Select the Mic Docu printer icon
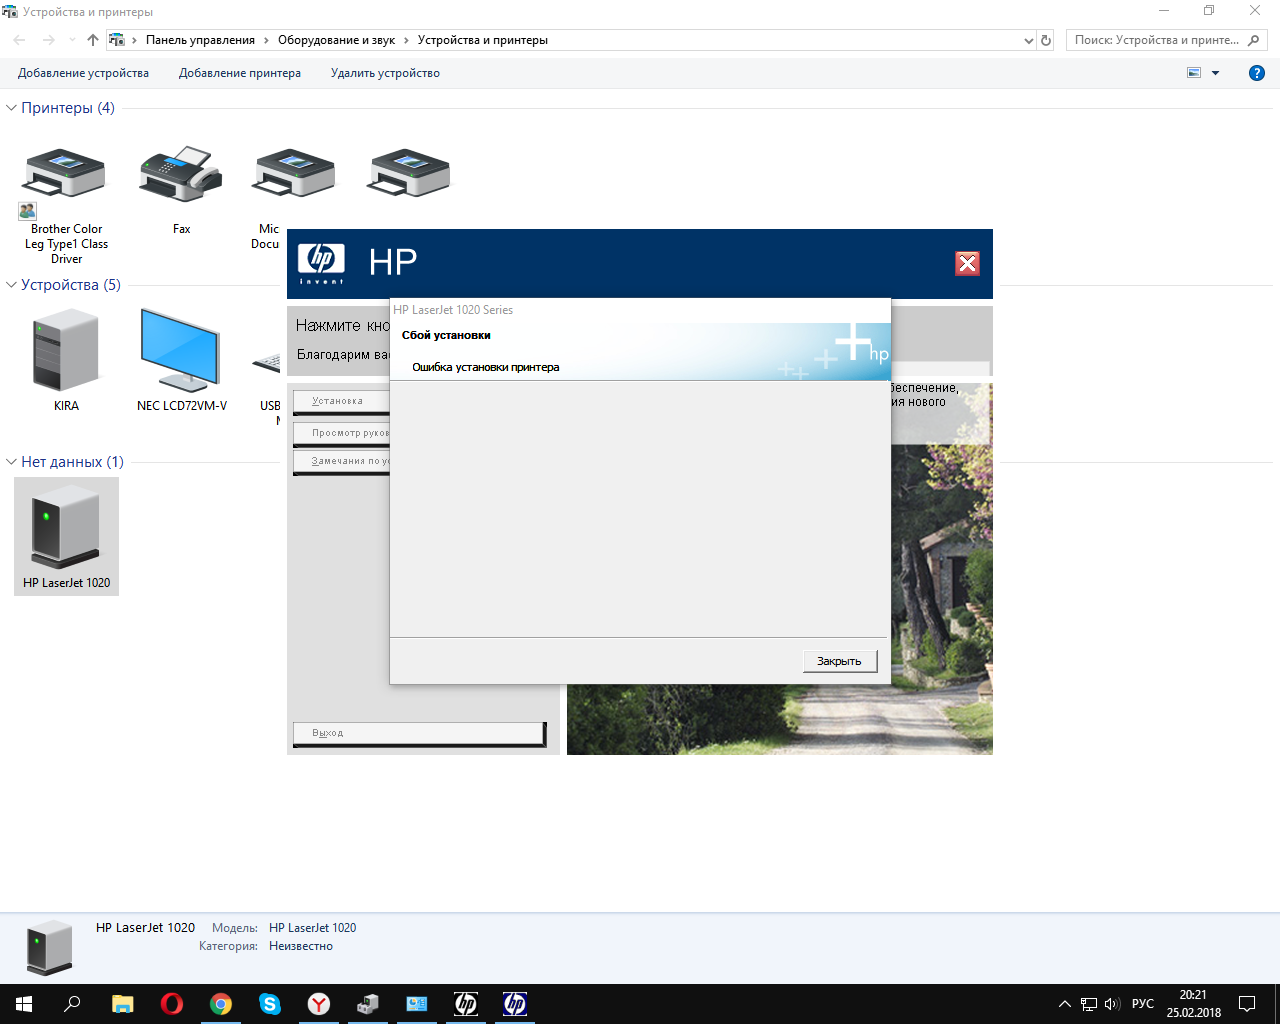The image size is (1280, 1024). 294,175
